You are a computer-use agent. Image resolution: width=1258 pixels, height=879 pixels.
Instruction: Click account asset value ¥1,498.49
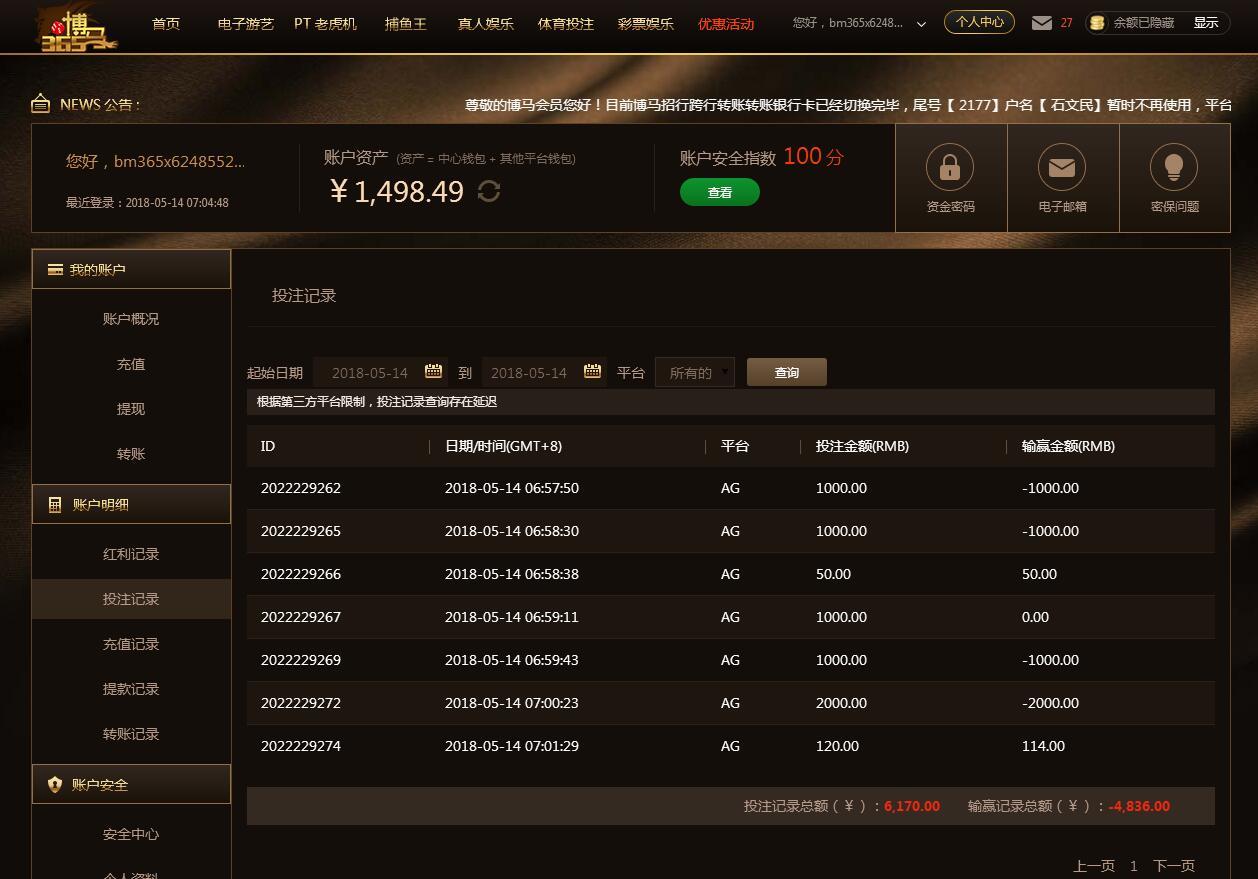click(x=397, y=191)
